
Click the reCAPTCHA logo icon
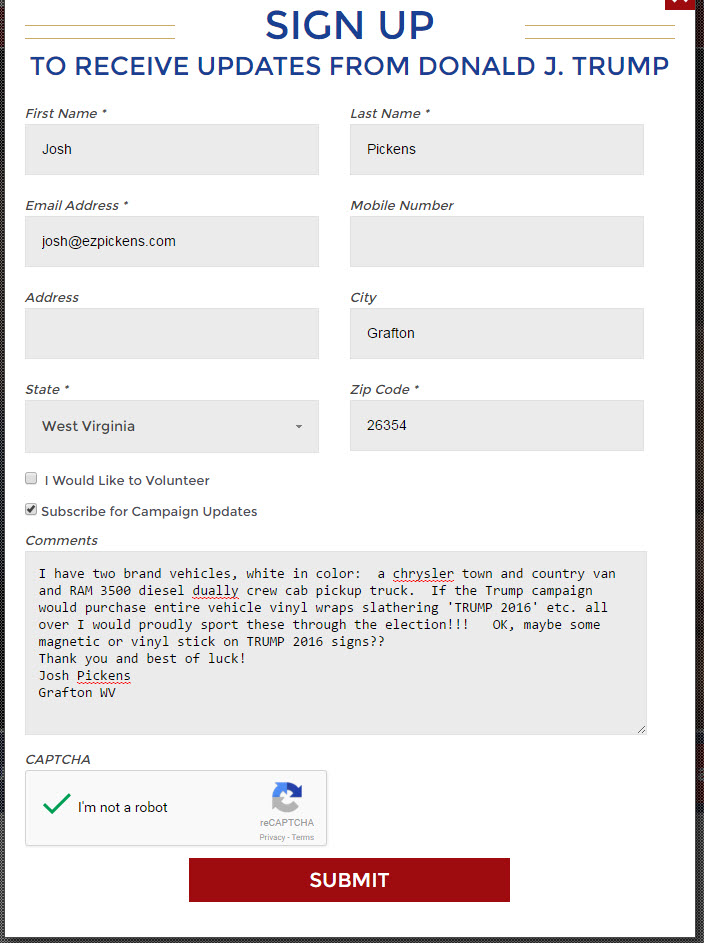287,797
